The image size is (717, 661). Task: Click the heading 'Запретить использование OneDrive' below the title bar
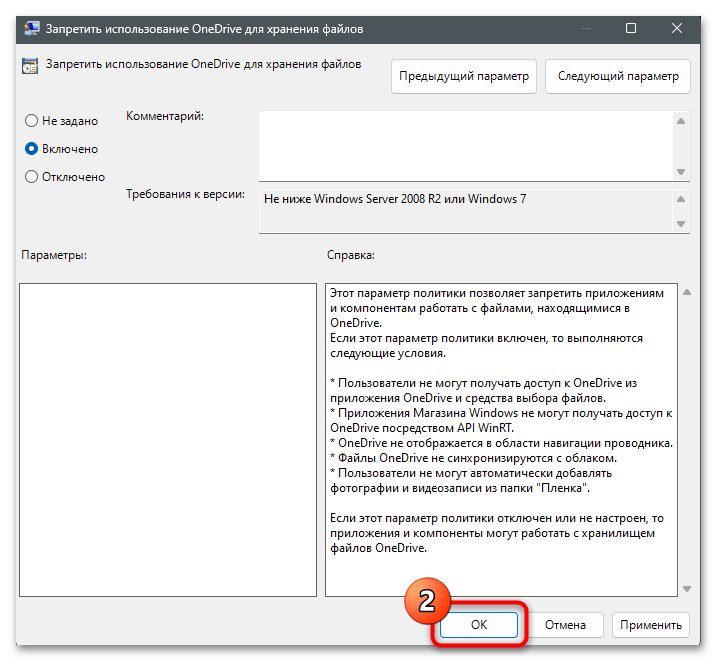coord(203,64)
